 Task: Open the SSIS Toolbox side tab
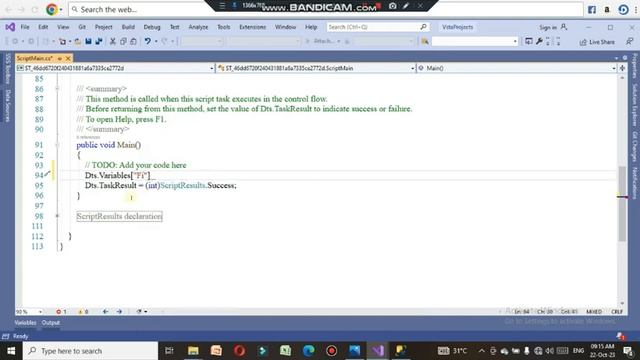click(8, 69)
